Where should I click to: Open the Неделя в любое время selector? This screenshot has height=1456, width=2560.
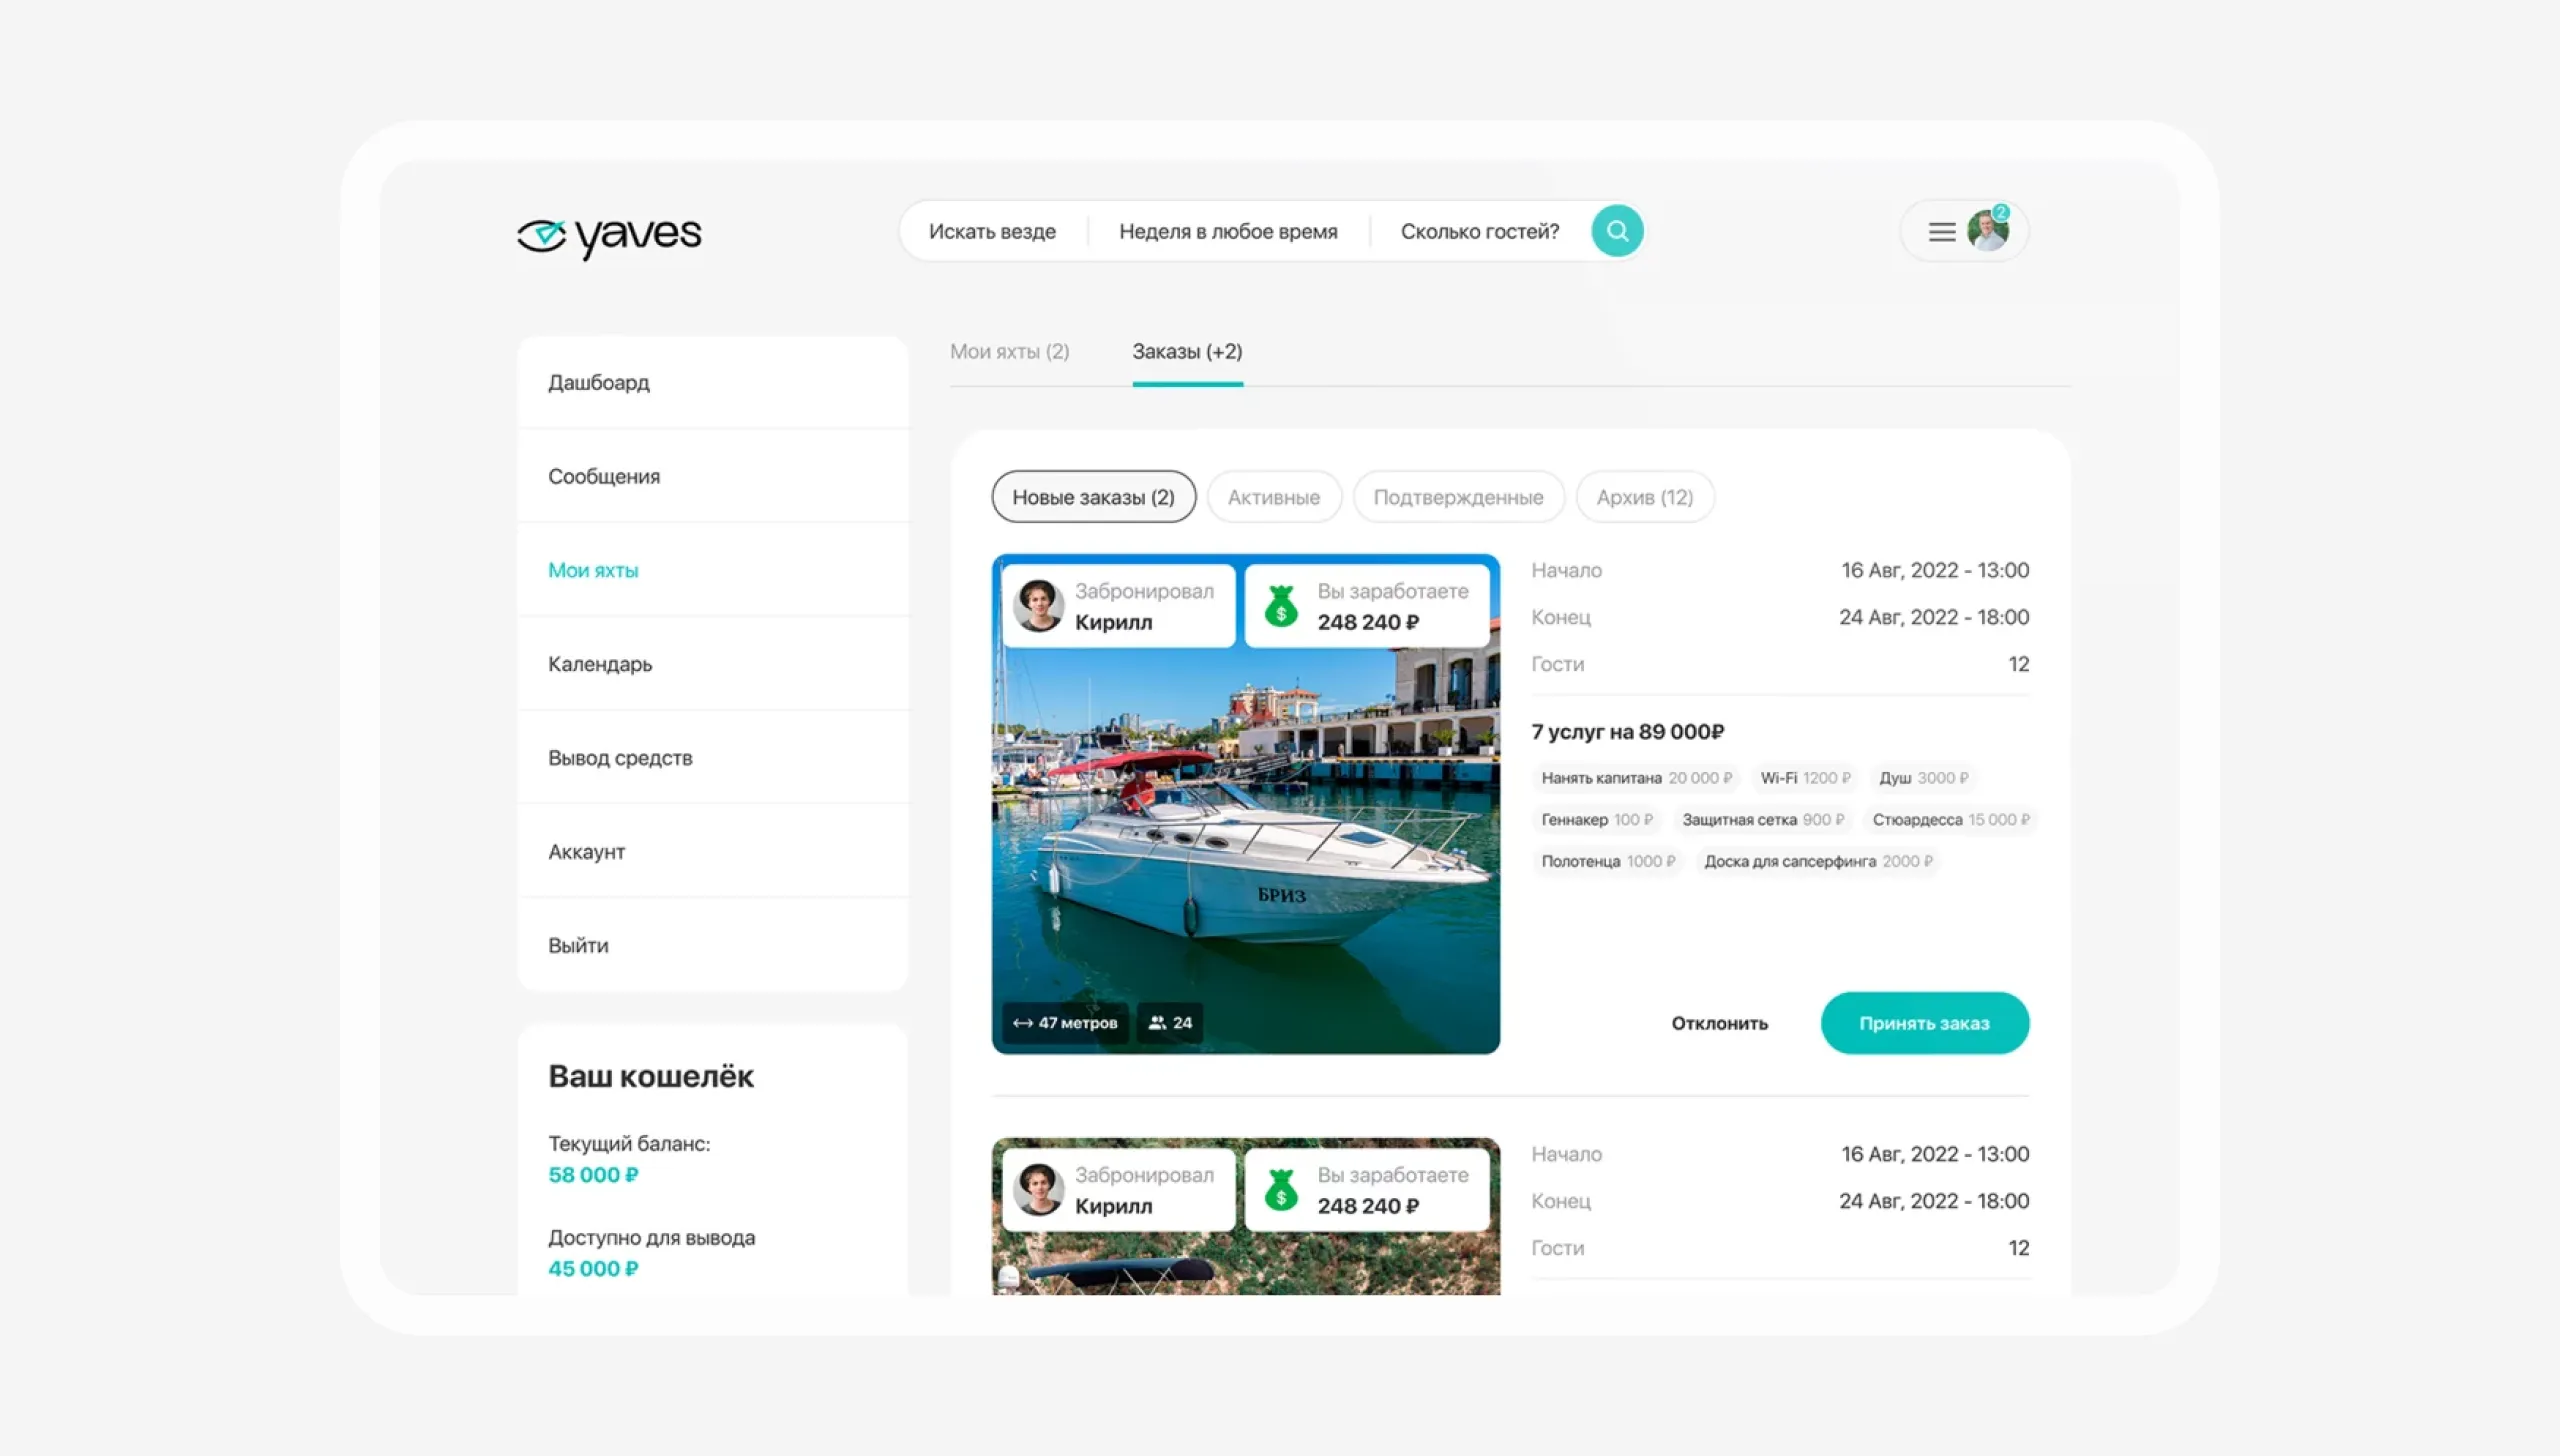[1227, 231]
